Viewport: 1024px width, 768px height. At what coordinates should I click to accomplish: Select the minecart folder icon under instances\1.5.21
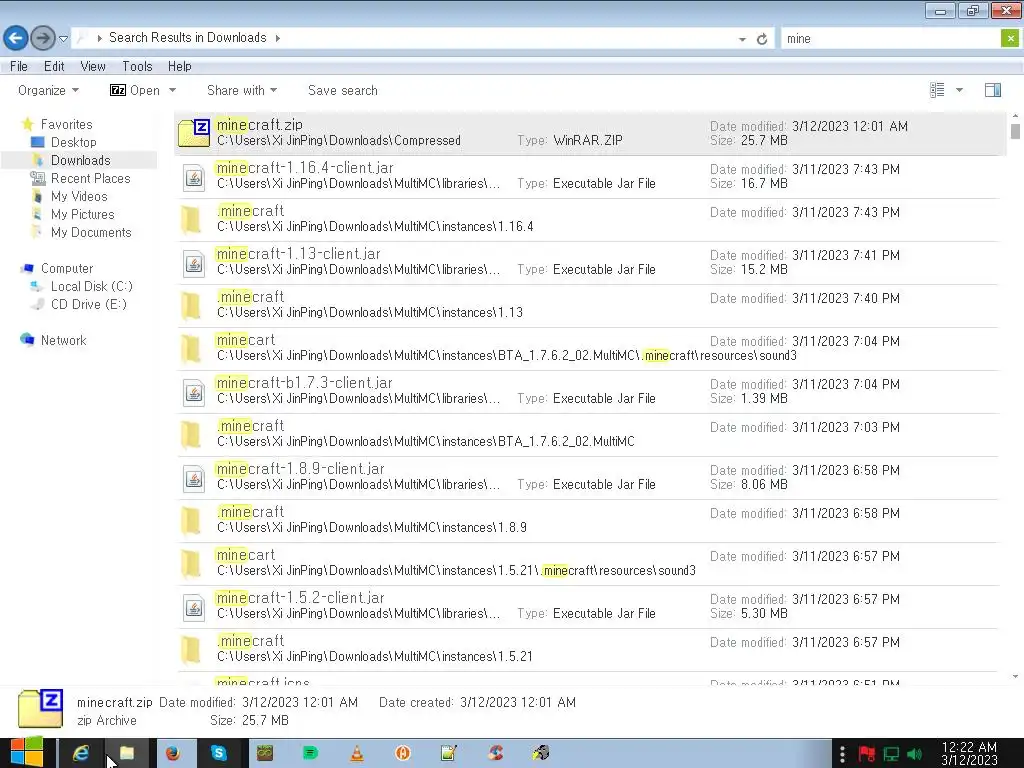191,564
